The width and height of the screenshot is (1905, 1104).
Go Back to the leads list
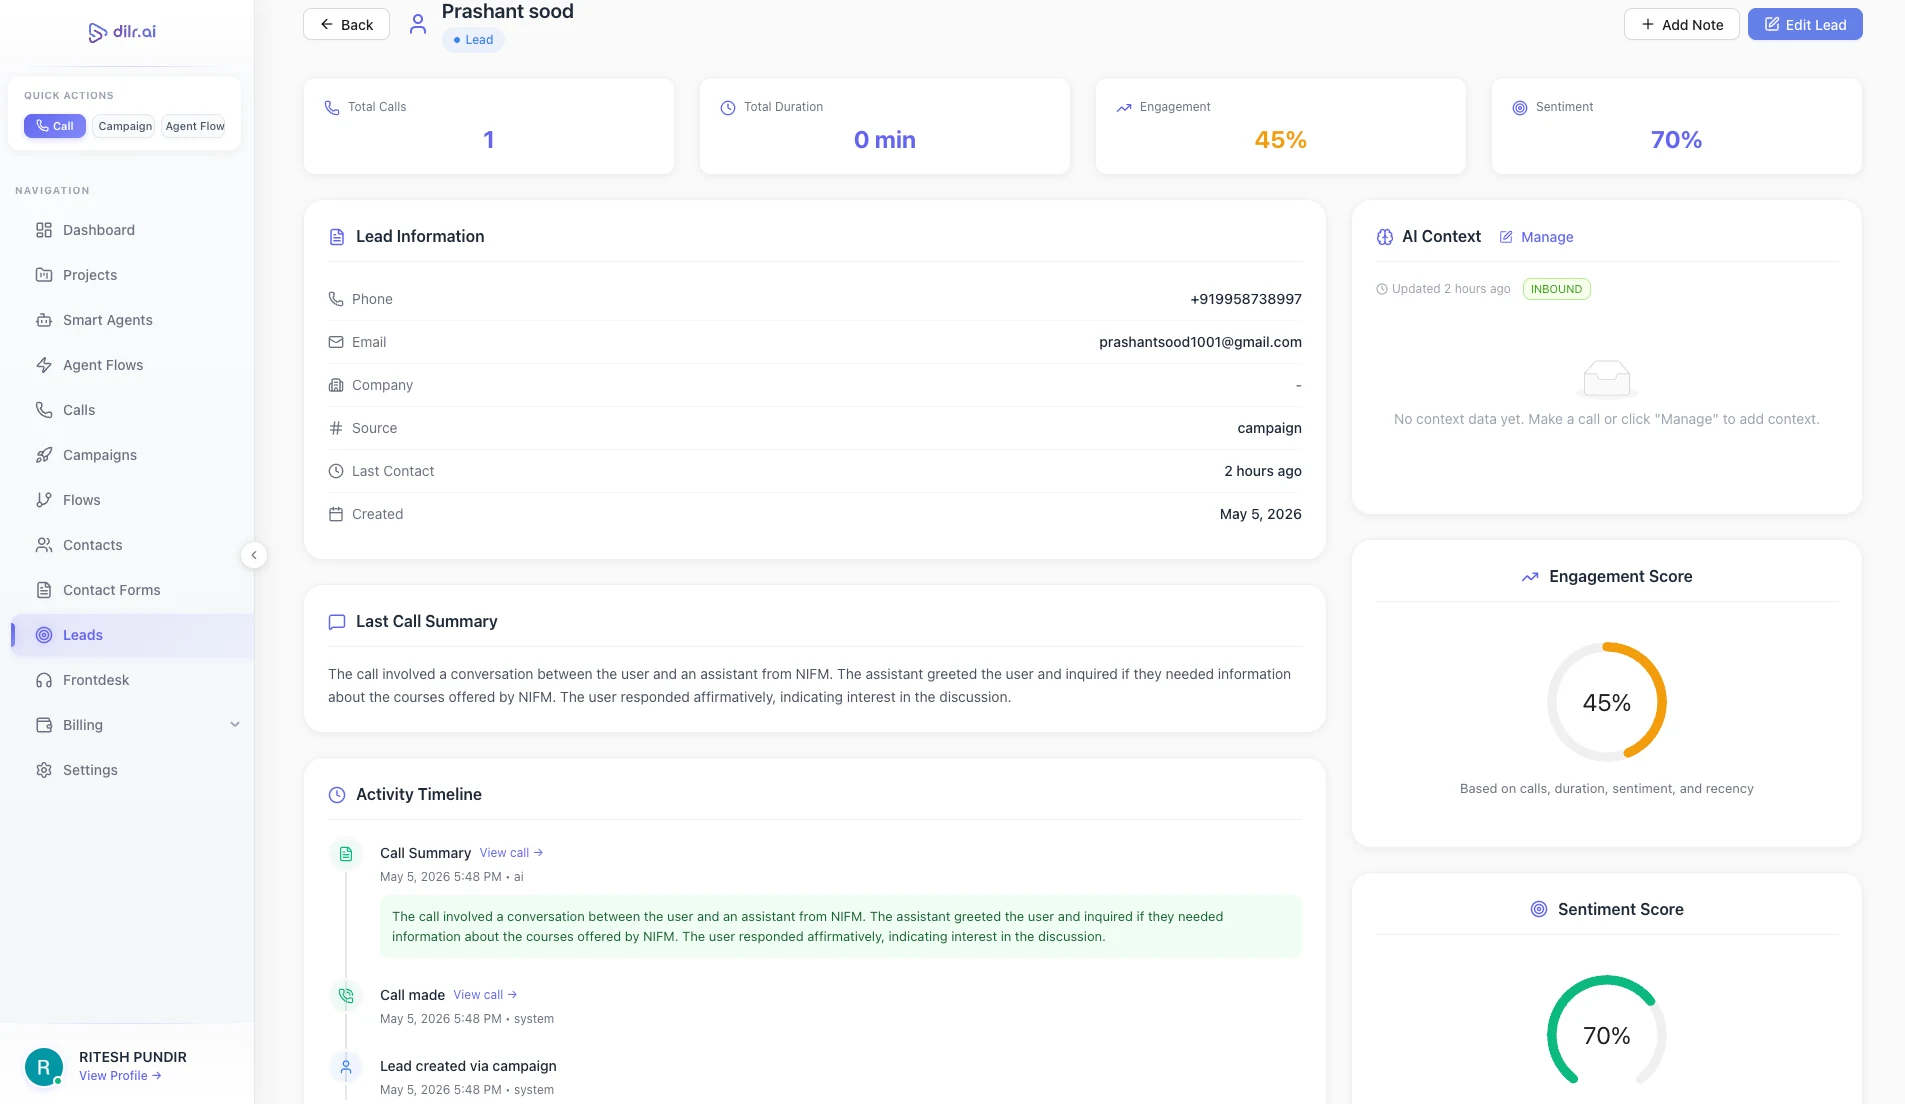(346, 25)
